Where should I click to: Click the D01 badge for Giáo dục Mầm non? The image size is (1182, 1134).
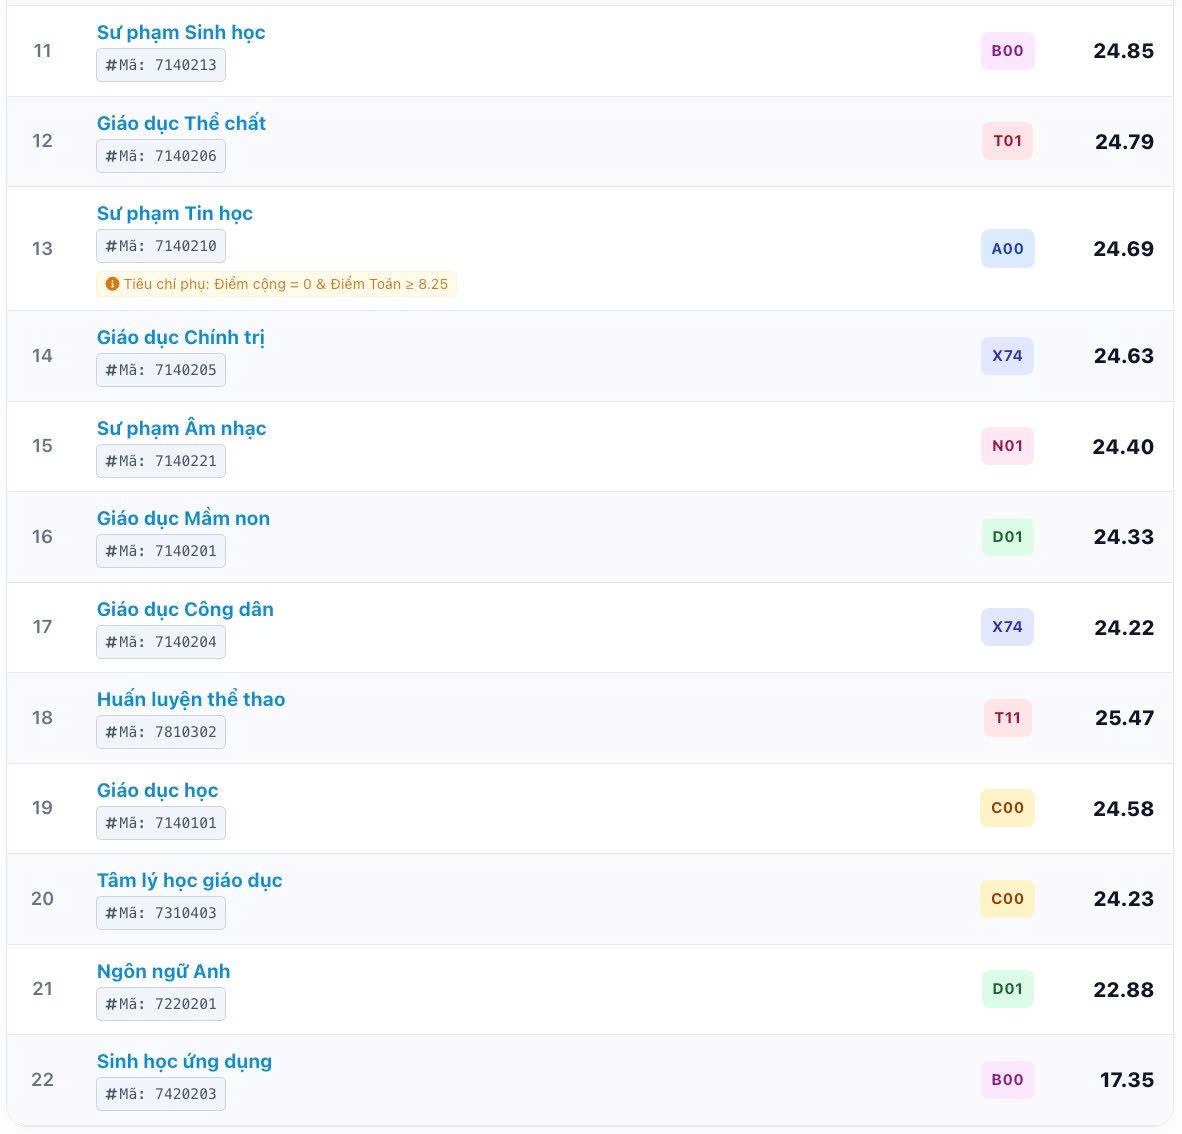tap(1007, 537)
